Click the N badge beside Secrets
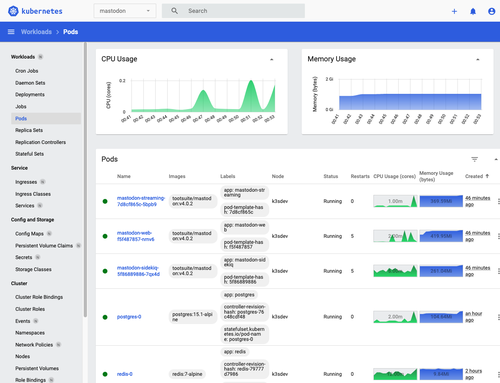The image size is (500, 383). click(x=38, y=257)
